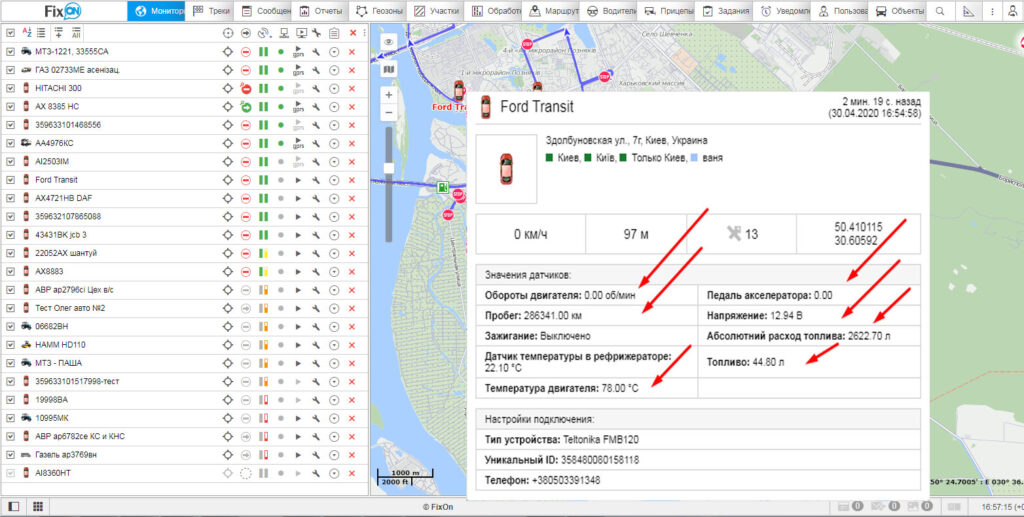Click the Ford Transit marker label on map

[x=450, y=105]
